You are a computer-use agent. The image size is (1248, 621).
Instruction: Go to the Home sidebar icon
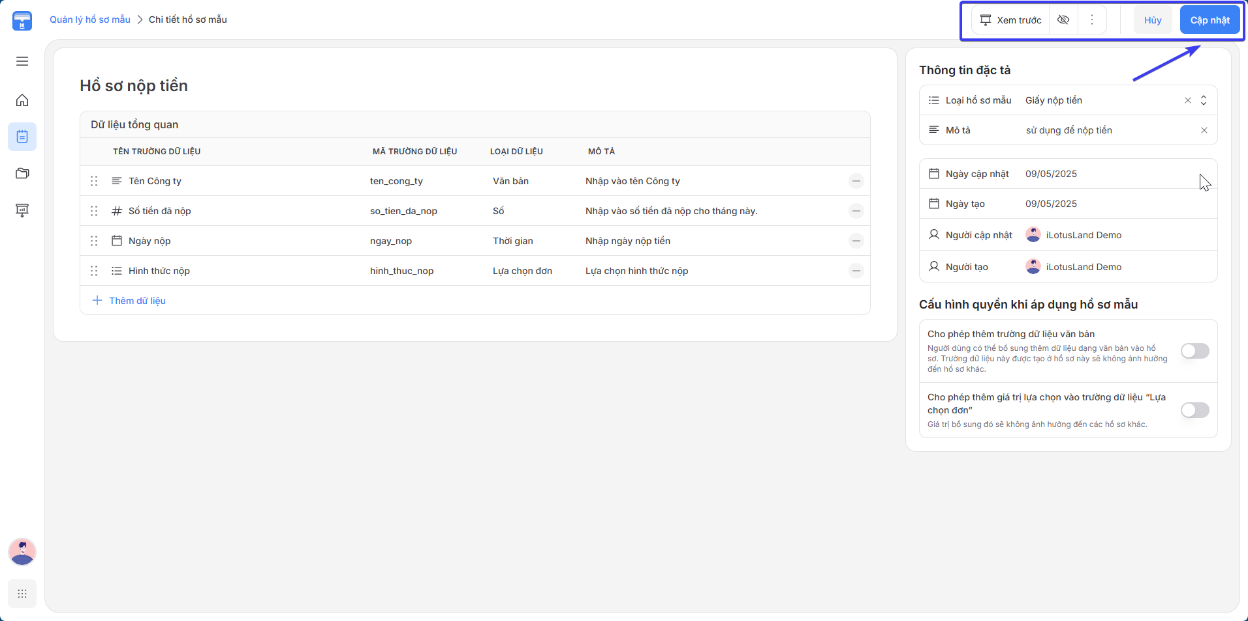(22, 100)
